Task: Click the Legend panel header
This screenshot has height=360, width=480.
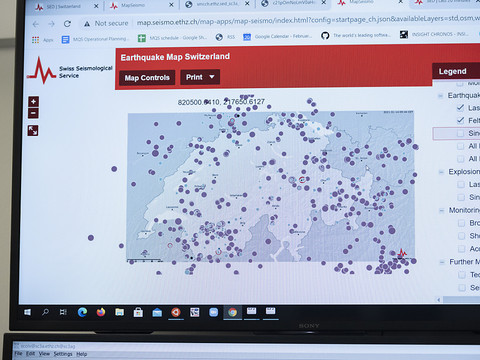Action: 456,71
